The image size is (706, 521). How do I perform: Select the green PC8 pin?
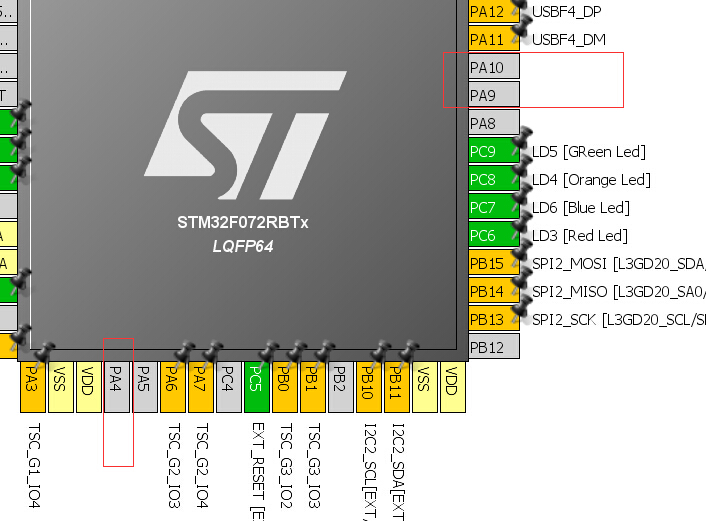pyautogui.click(x=494, y=178)
